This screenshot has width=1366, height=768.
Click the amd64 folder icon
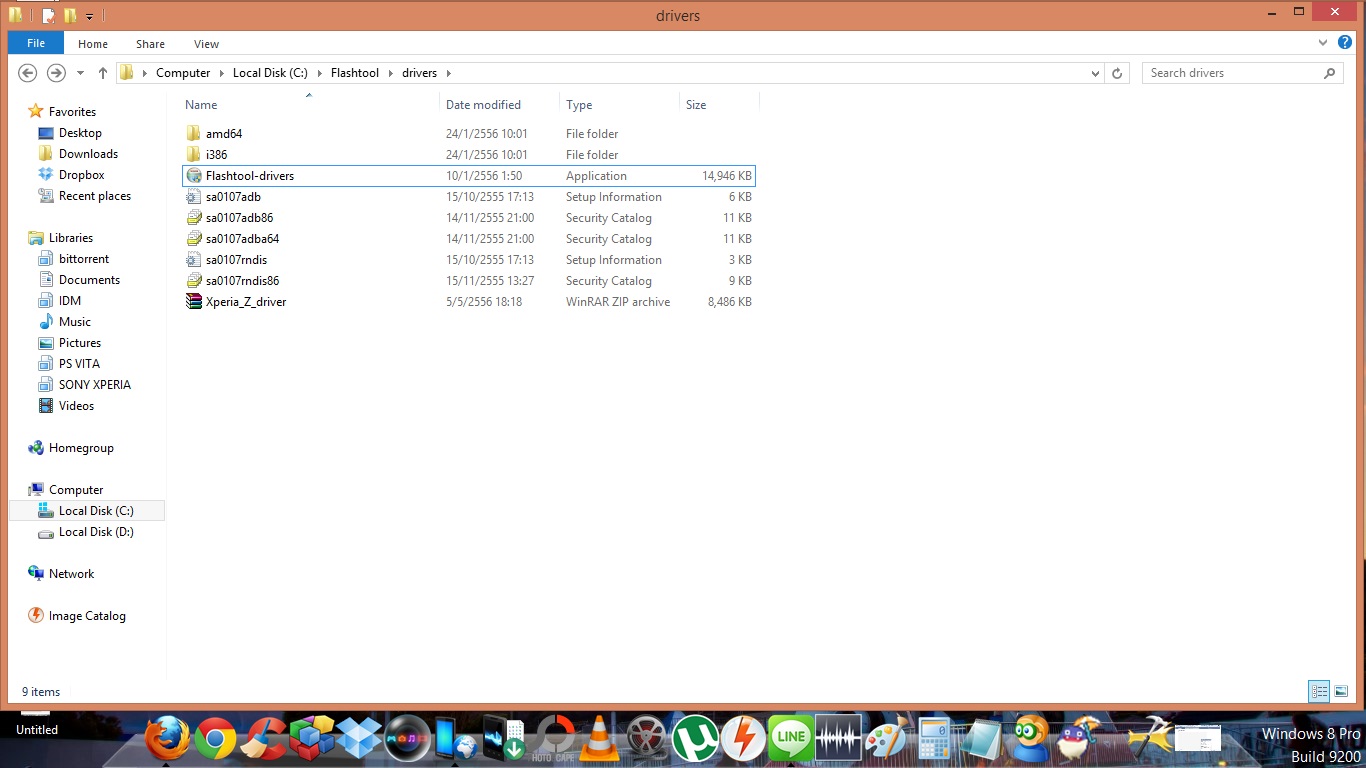click(194, 134)
